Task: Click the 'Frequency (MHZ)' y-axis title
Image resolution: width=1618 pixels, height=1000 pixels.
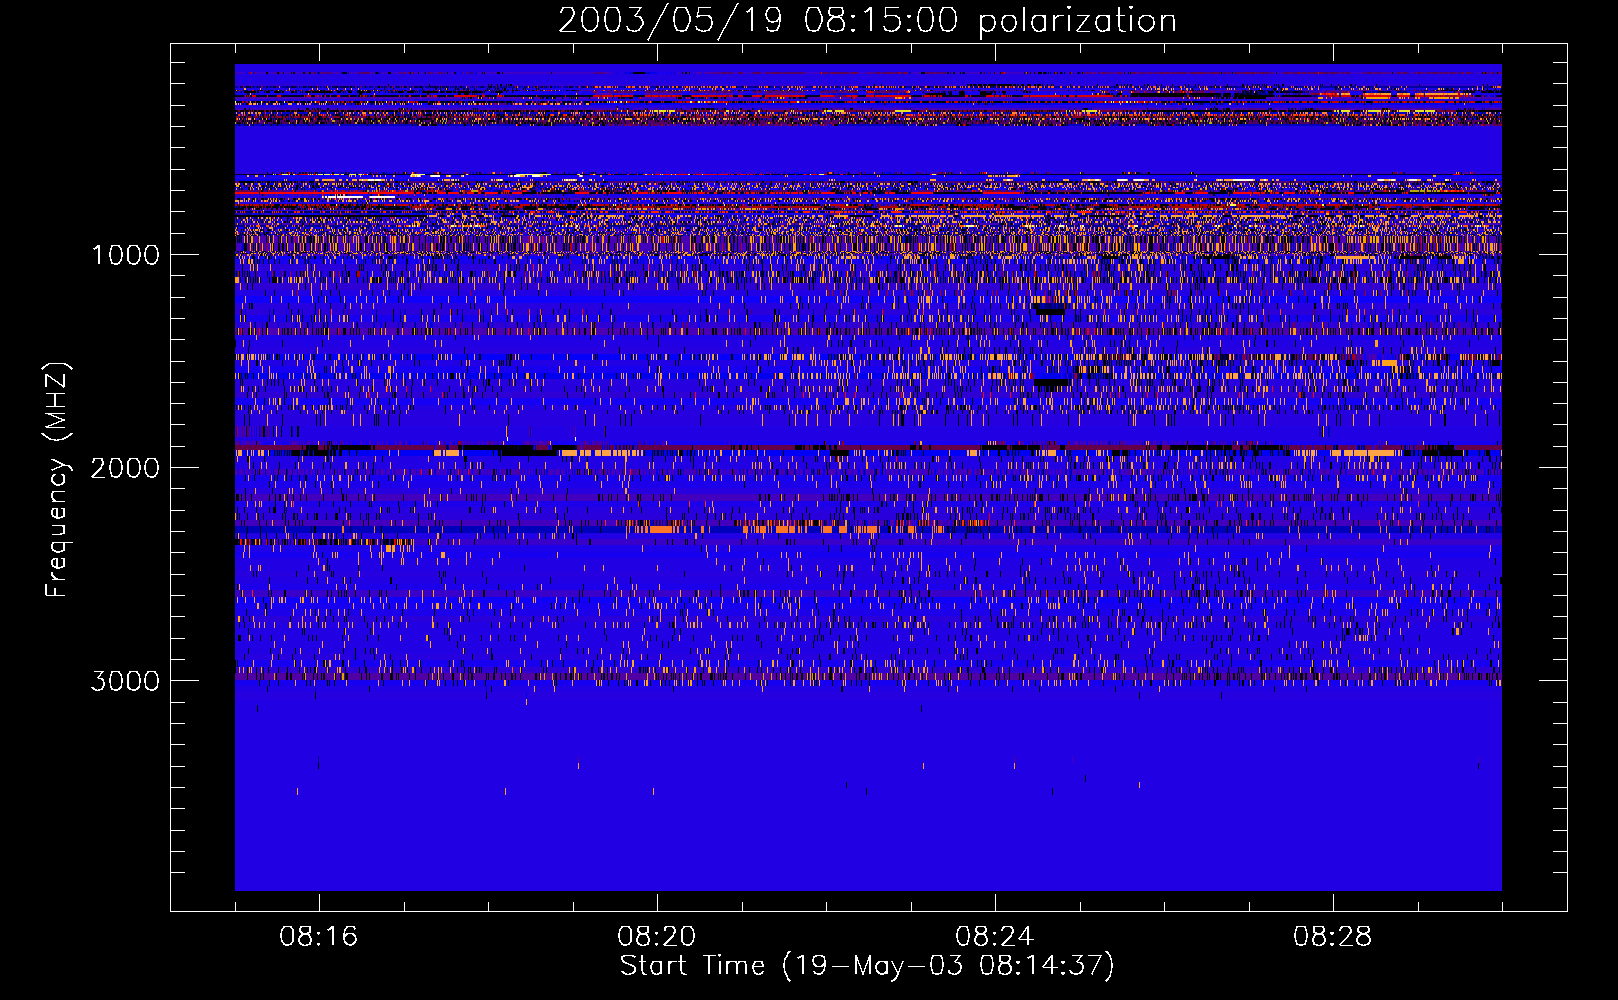Action: (57, 480)
